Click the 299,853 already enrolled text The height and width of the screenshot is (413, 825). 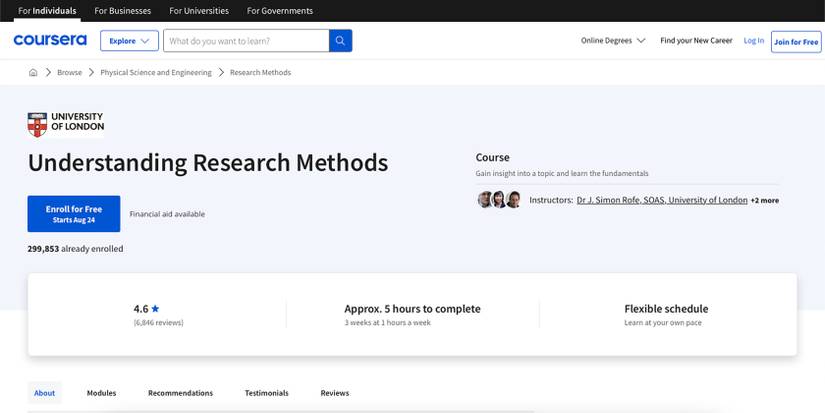tap(75, 248)
